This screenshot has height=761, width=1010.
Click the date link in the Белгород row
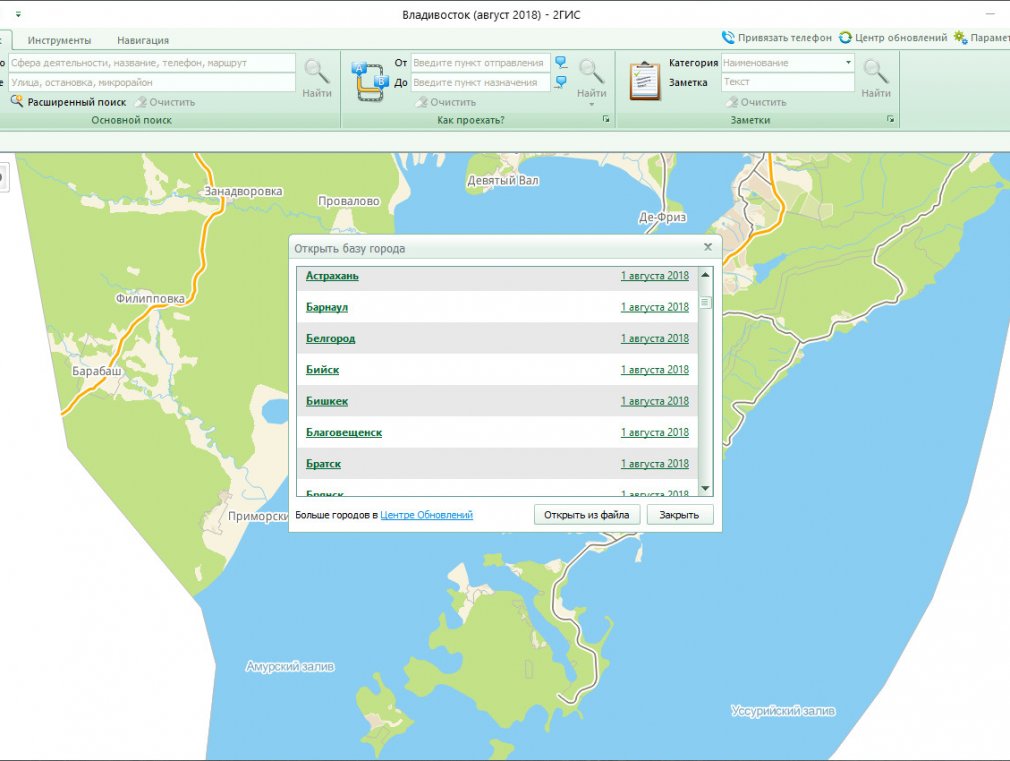click(654, 338)
